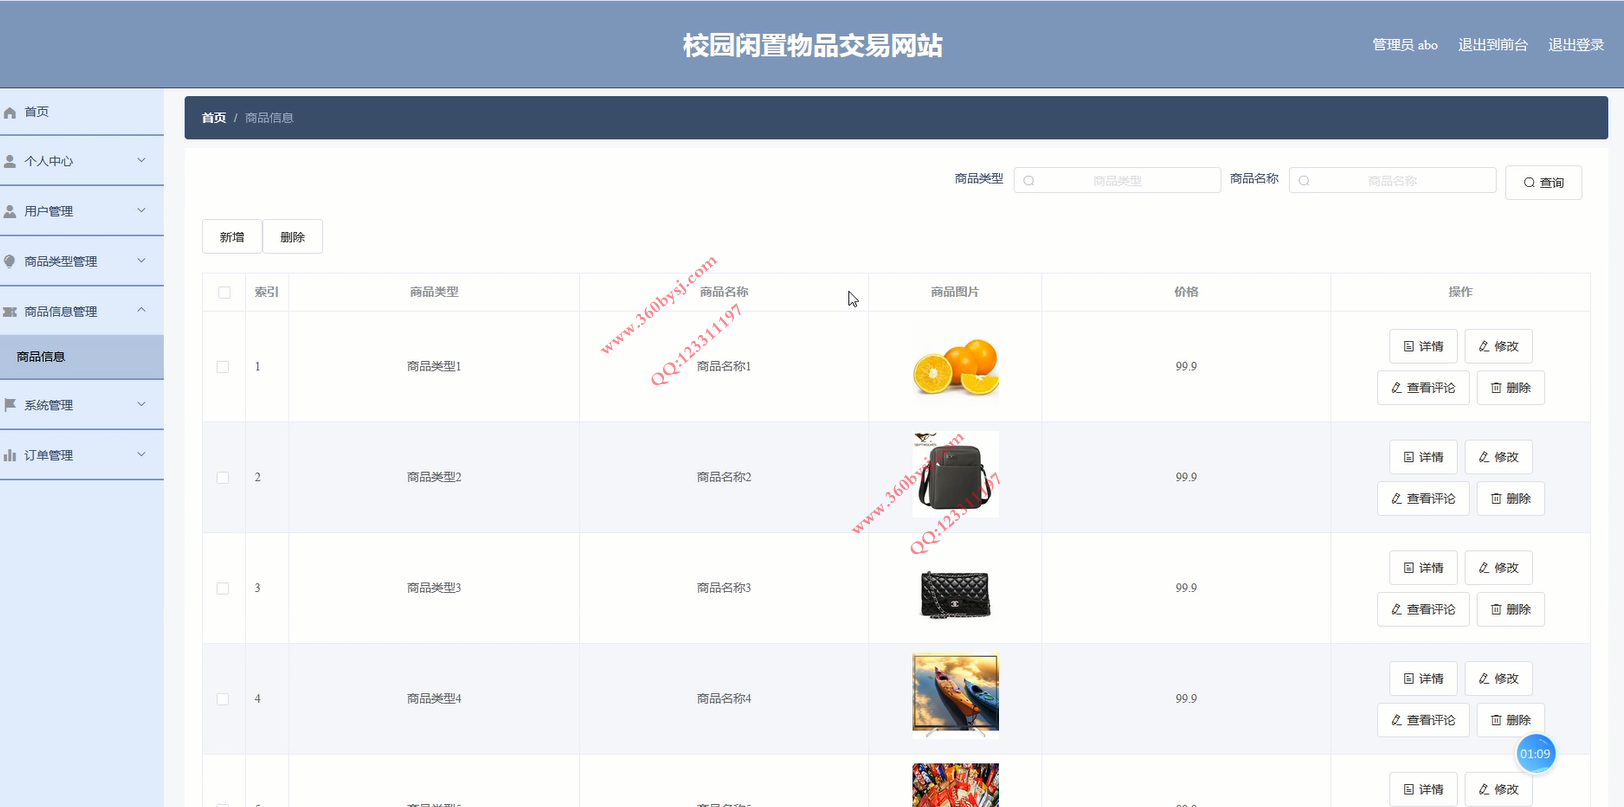Click the row delete for 商品名称1
1624x807 pixels.
pos(1510,388)
